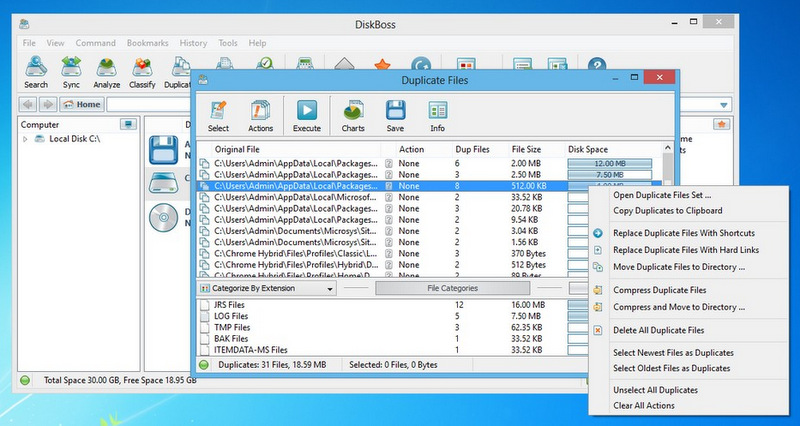Open the Sync tool in DiskBoss
Viewport: 800px width, 426px height.
pos(71,73)
